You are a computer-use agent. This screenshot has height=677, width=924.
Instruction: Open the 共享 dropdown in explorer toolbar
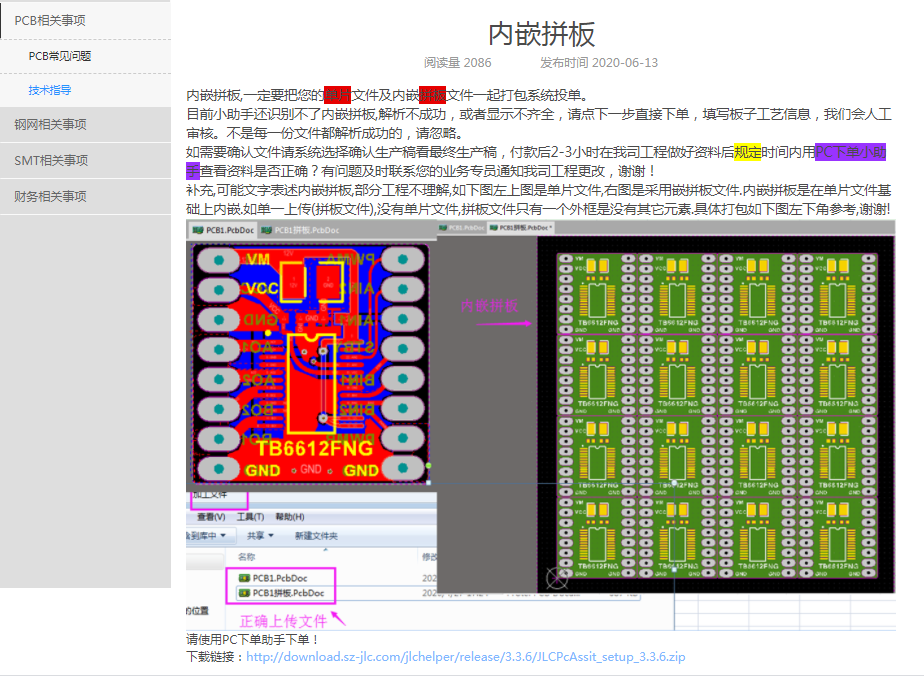click(261, 536)
